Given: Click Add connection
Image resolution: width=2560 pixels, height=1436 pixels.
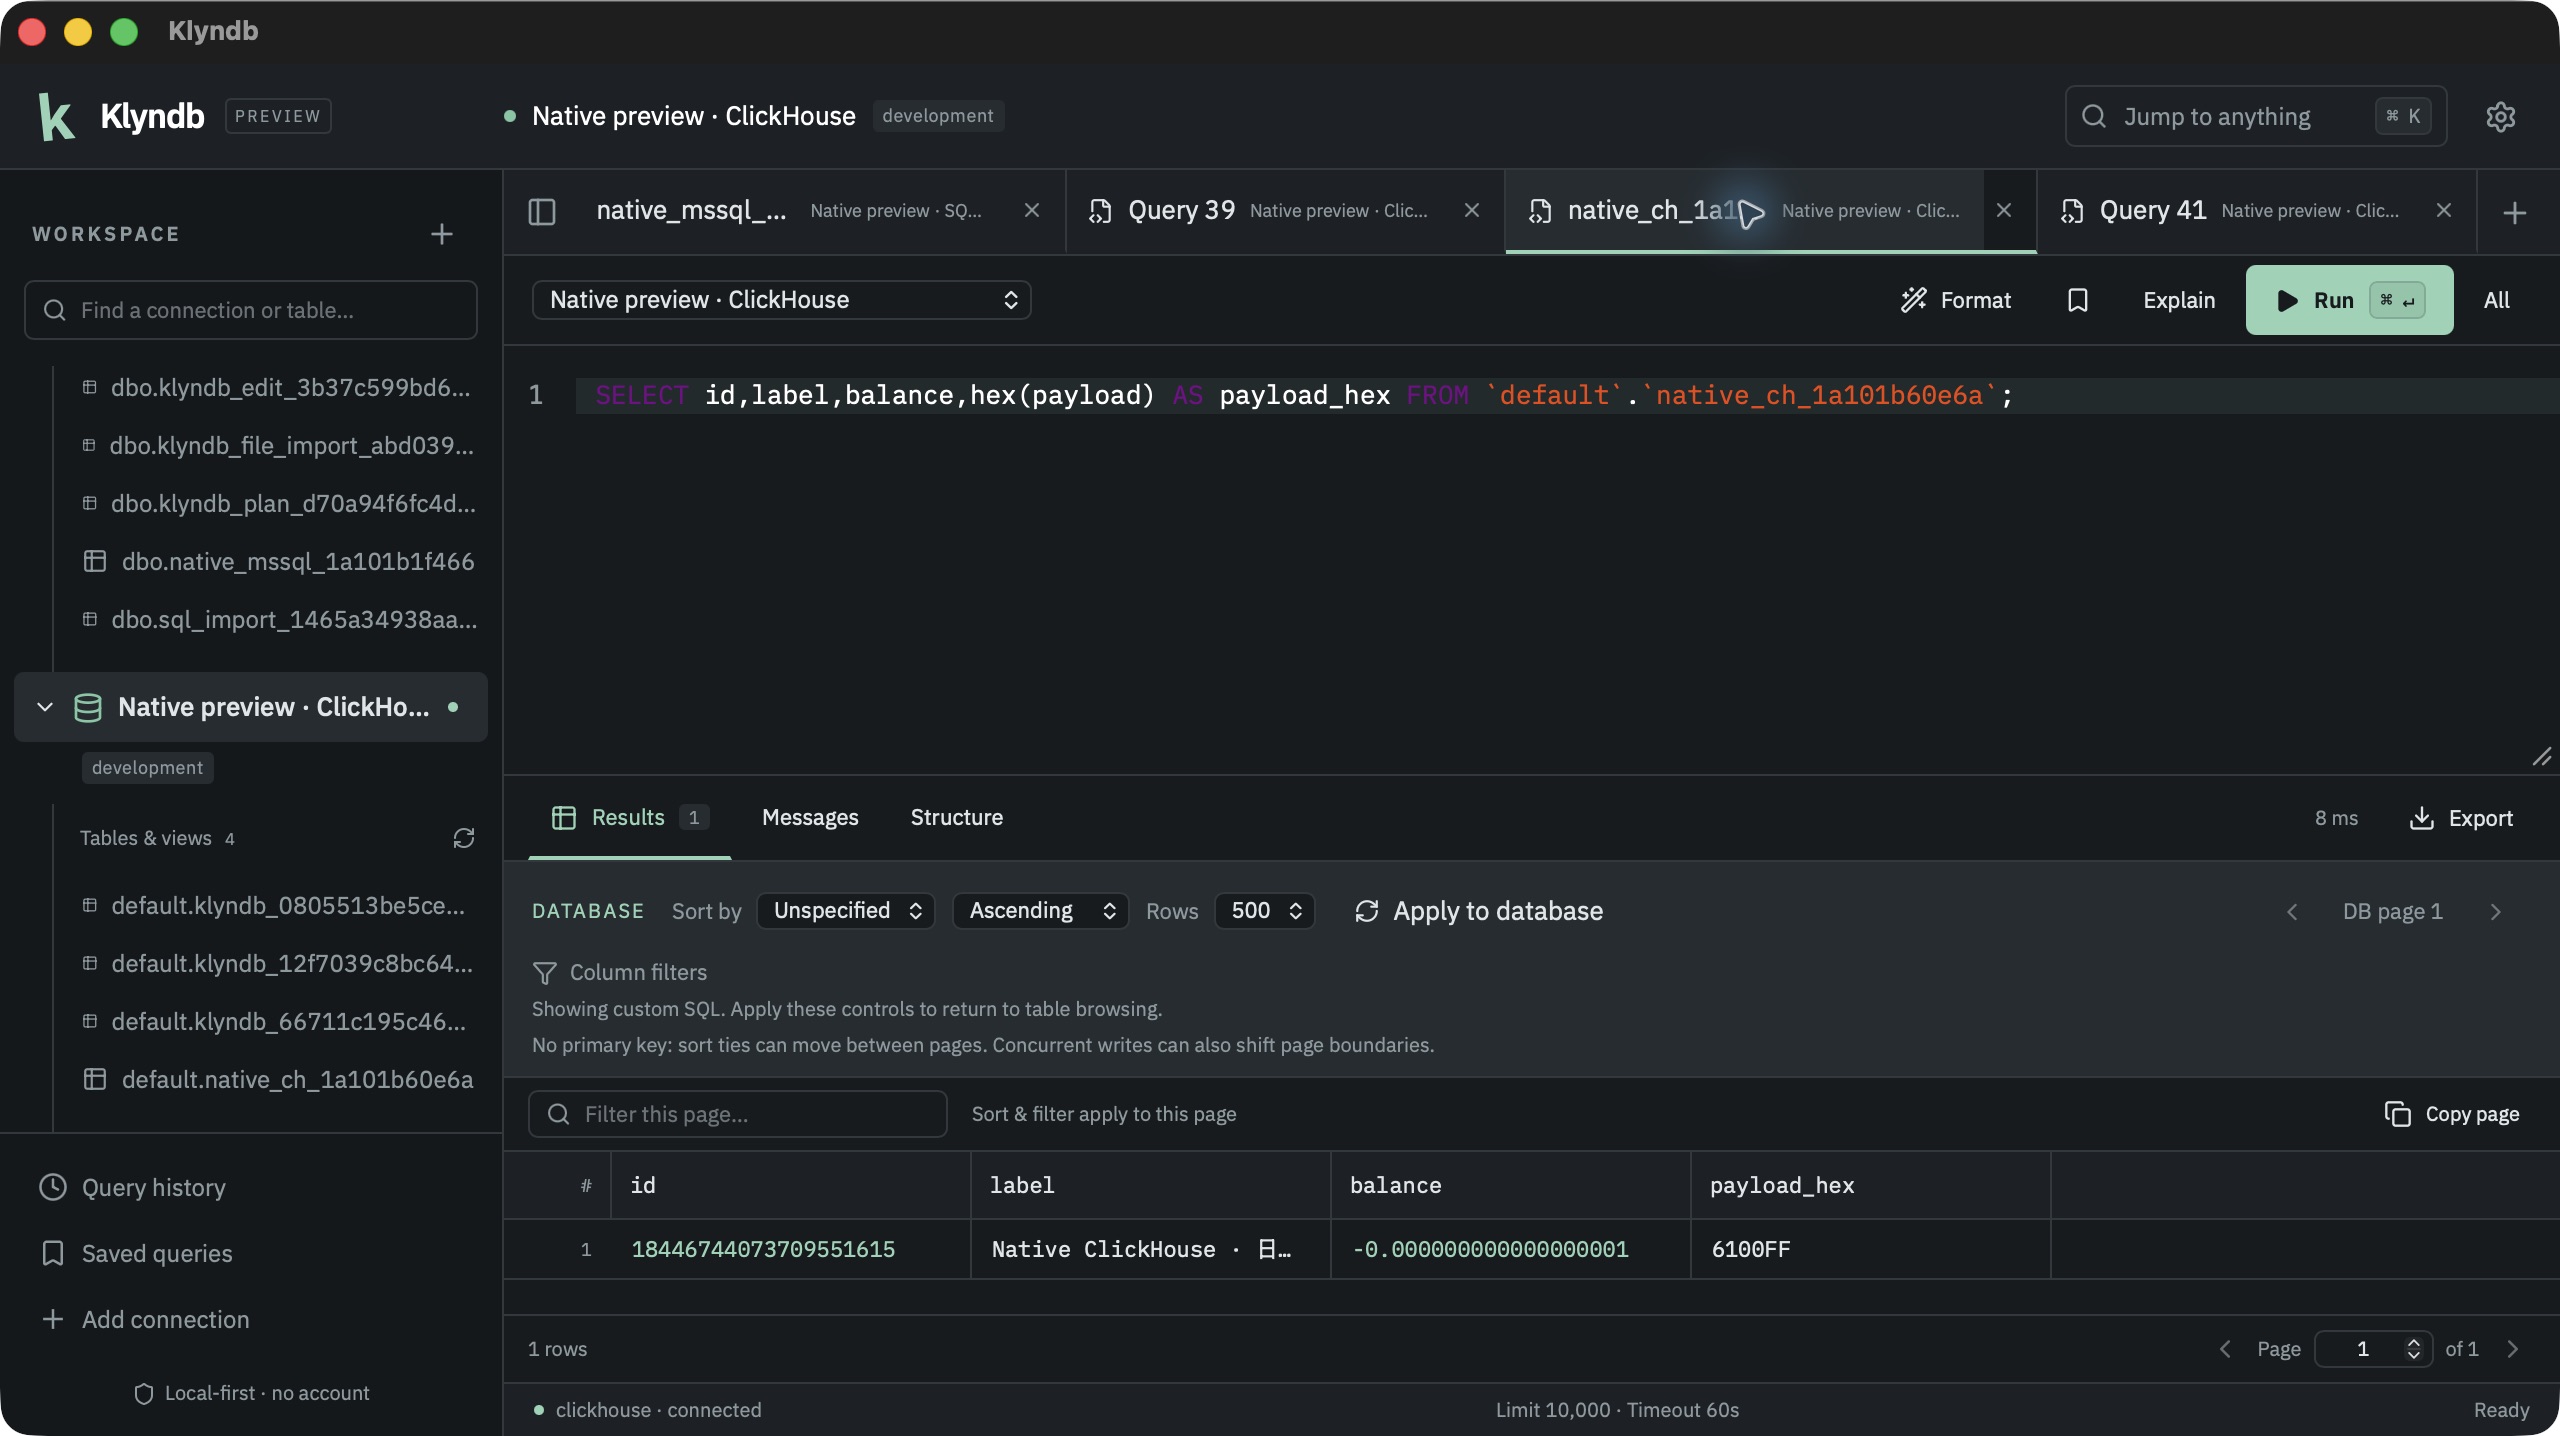Looking at the screenshot, I should (146, 1319).
